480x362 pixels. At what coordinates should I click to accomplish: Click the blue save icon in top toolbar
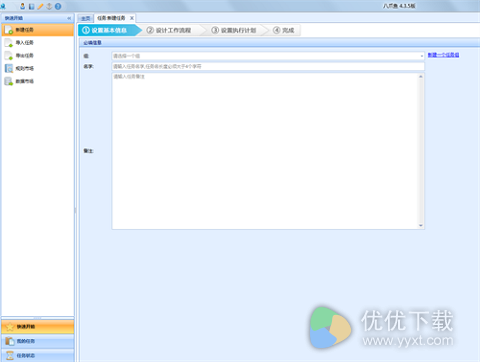pyautogui.click(x=31, y=6)
